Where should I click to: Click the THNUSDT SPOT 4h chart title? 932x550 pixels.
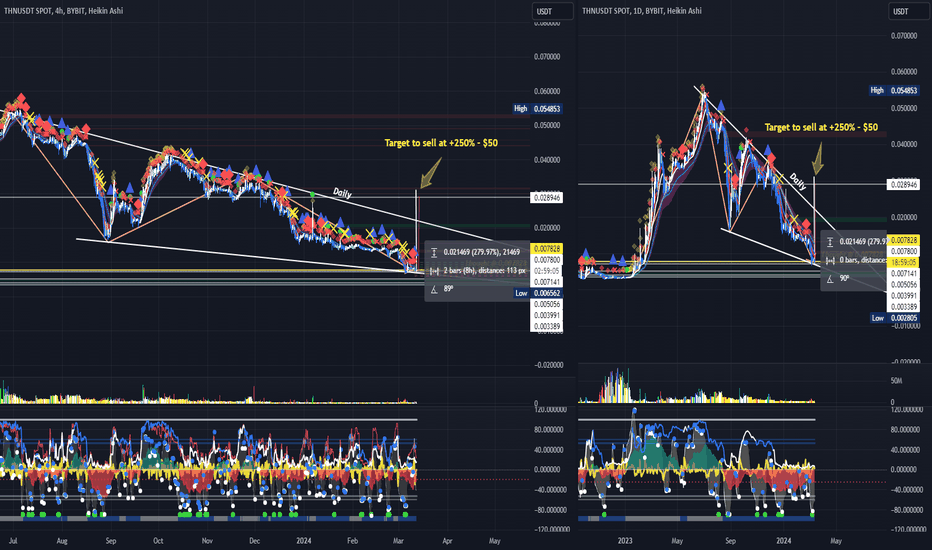coord(63,11)
